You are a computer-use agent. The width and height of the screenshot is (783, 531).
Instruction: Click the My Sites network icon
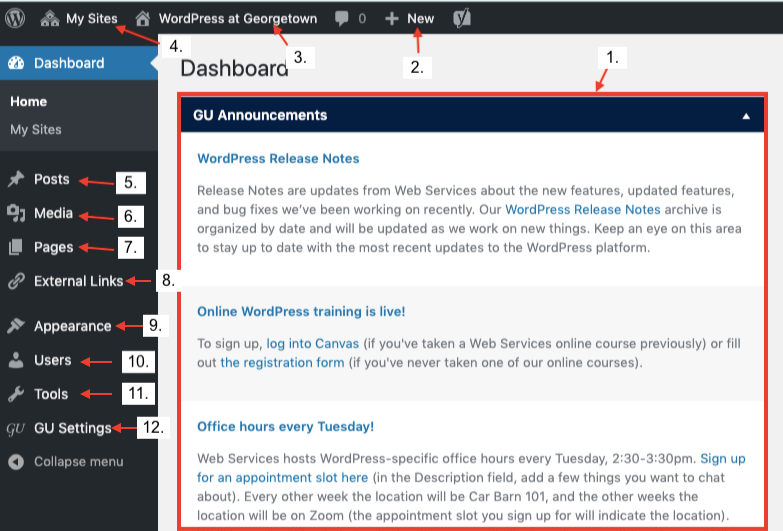[49, 18]
